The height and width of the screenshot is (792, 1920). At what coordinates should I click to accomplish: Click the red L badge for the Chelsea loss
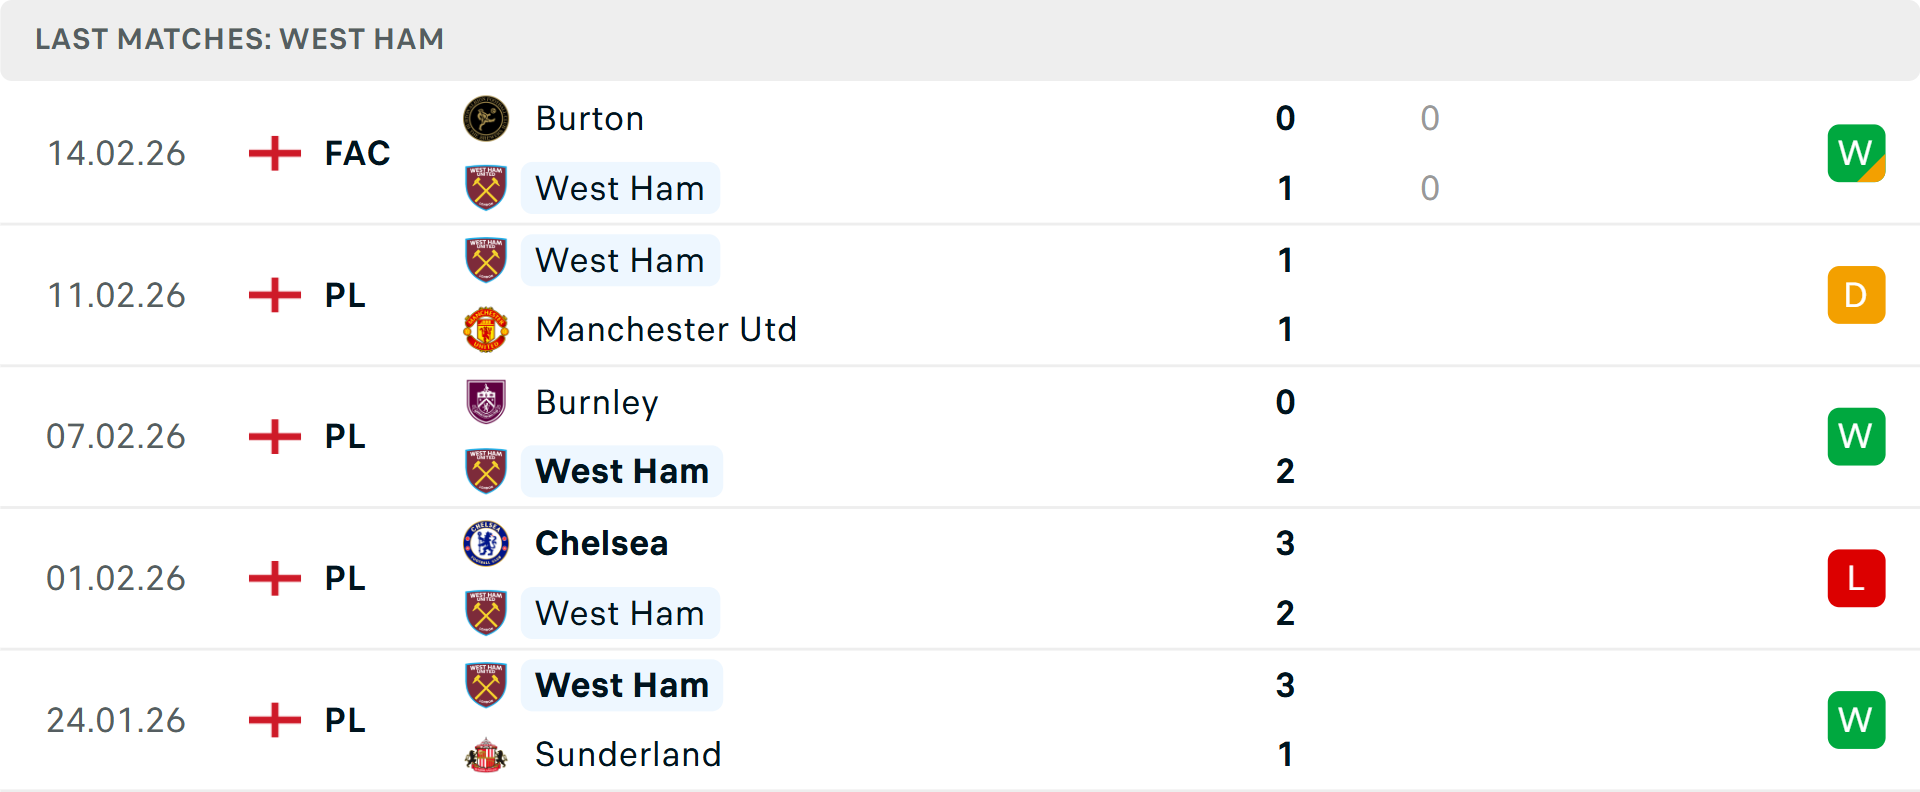1856,578
